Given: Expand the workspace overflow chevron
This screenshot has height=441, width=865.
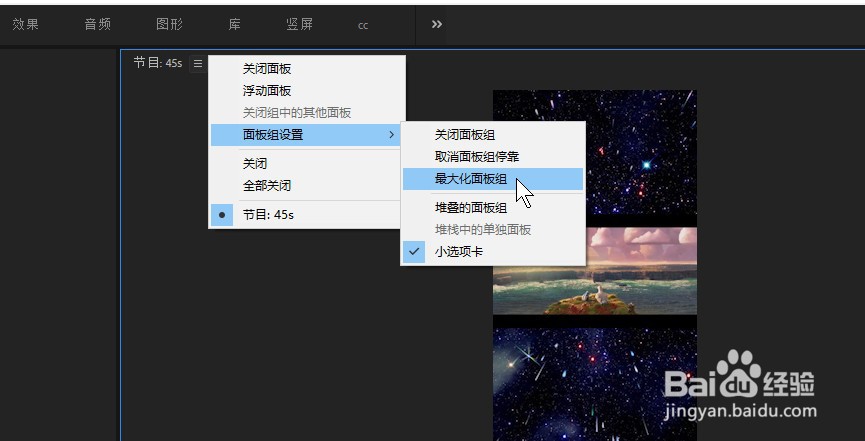Looking at the screenshot, I should pos(436,24).
